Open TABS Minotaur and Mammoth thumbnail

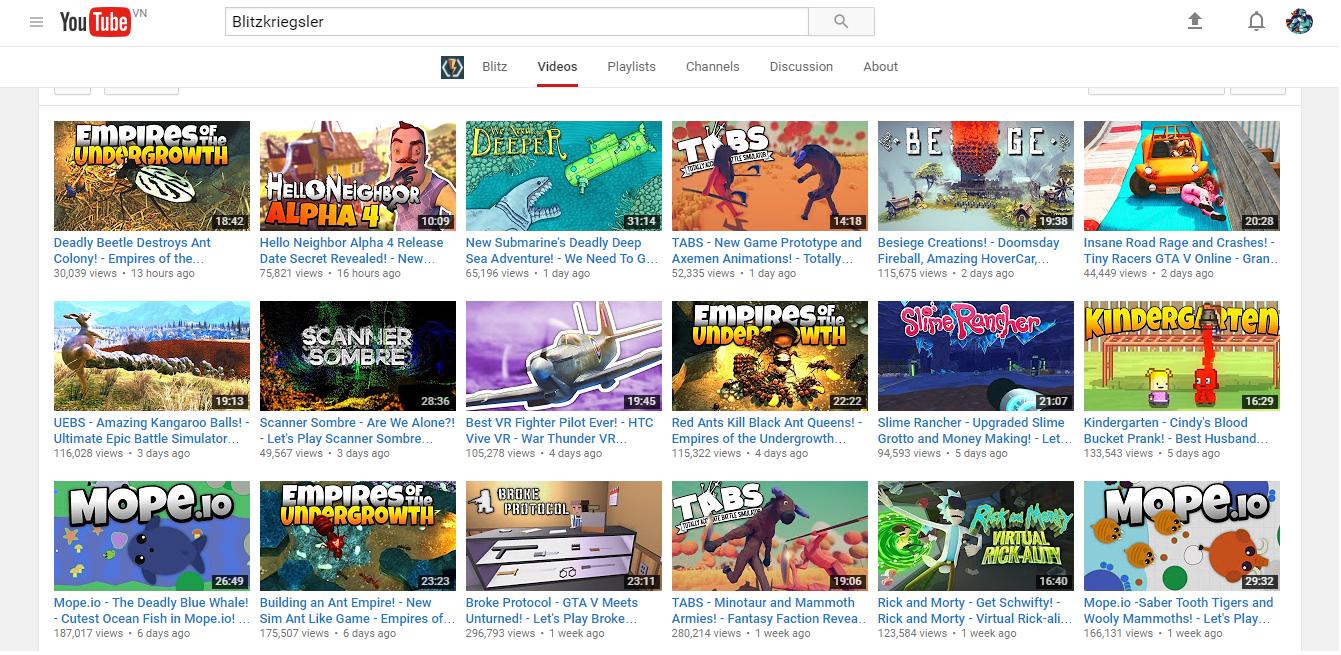(x=770, y=536)
